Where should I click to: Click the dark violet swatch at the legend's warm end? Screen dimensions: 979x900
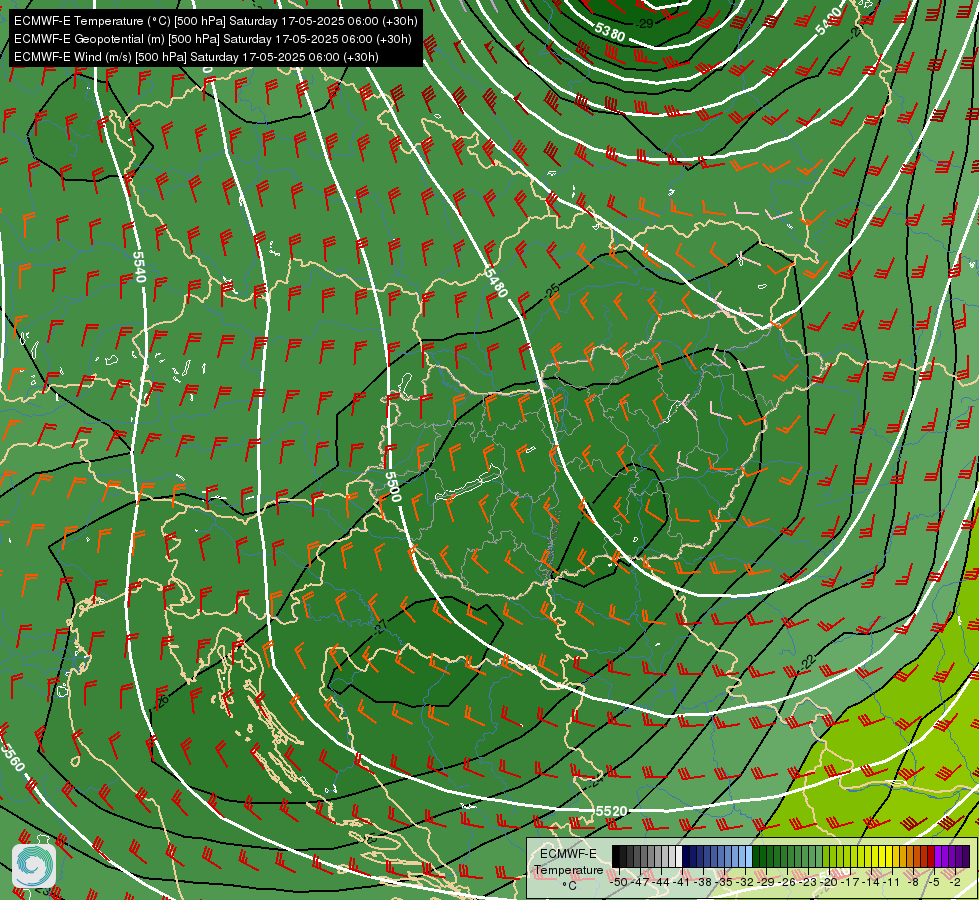pos(966,856)
